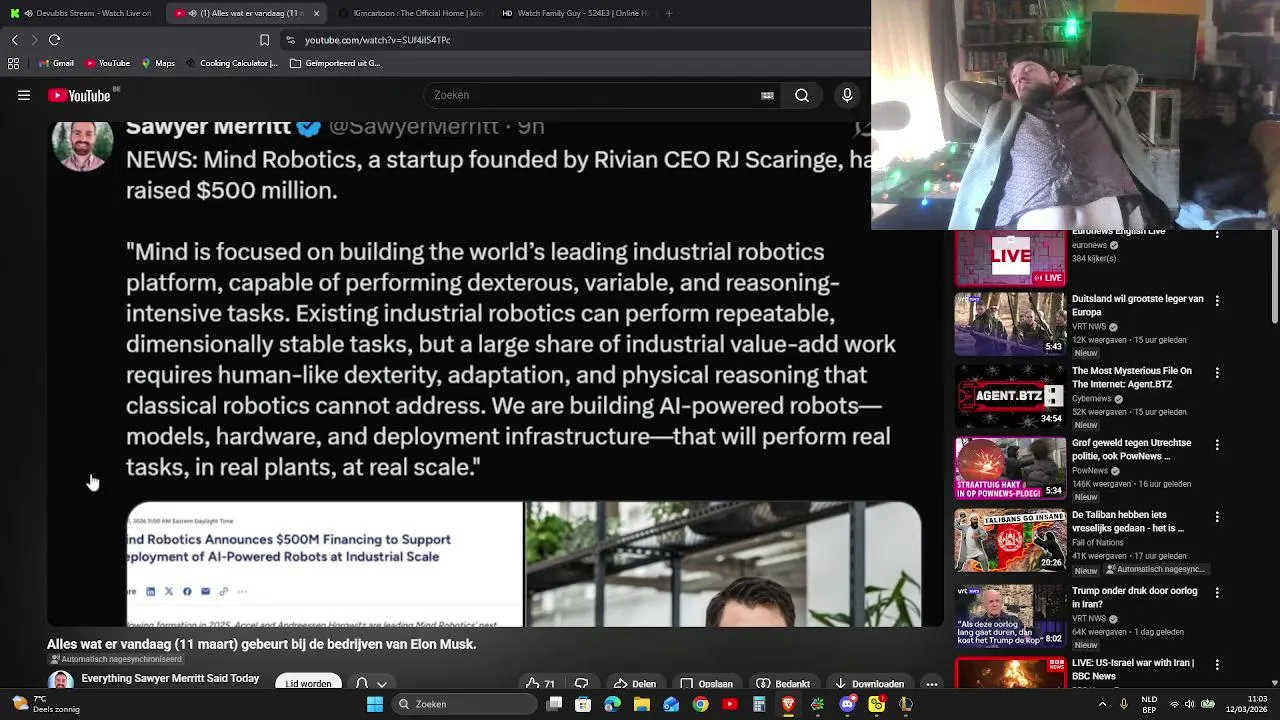Open Windows Start menu
Image resolution: width=1280 pixels, height=720 pixels.
pyautogui.click(x=374, y=704)
